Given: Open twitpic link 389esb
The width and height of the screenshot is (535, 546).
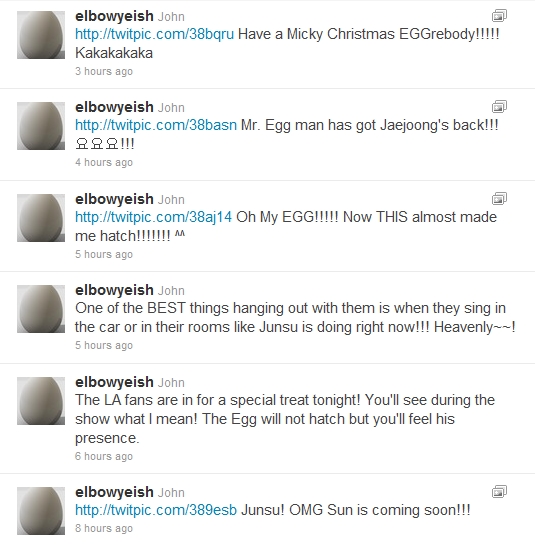Looking at the screenshot, I should pos(156,510).
